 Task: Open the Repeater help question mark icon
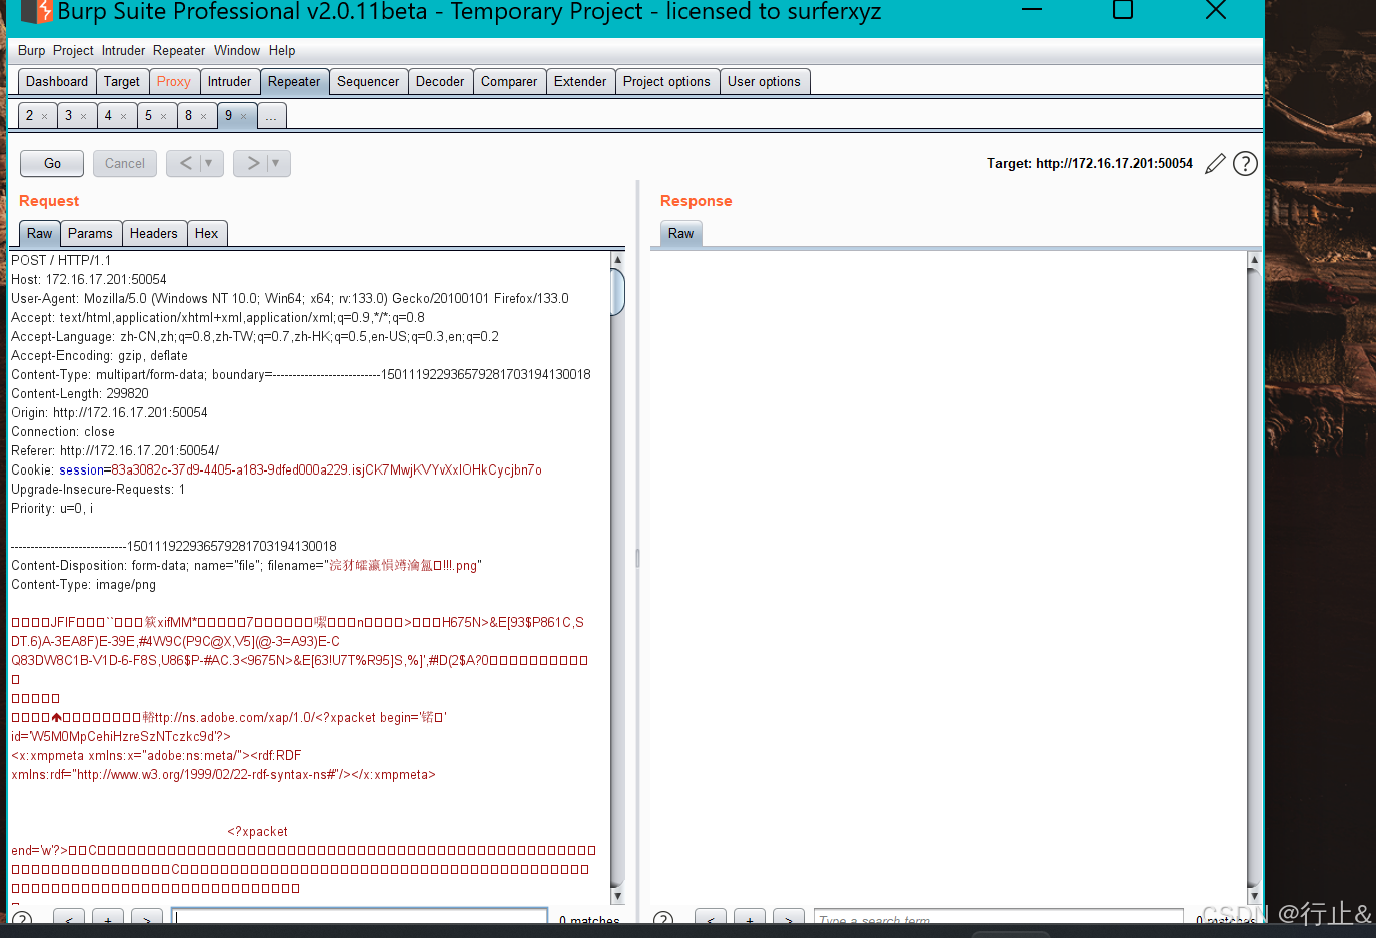click(x=1245, y=164)
